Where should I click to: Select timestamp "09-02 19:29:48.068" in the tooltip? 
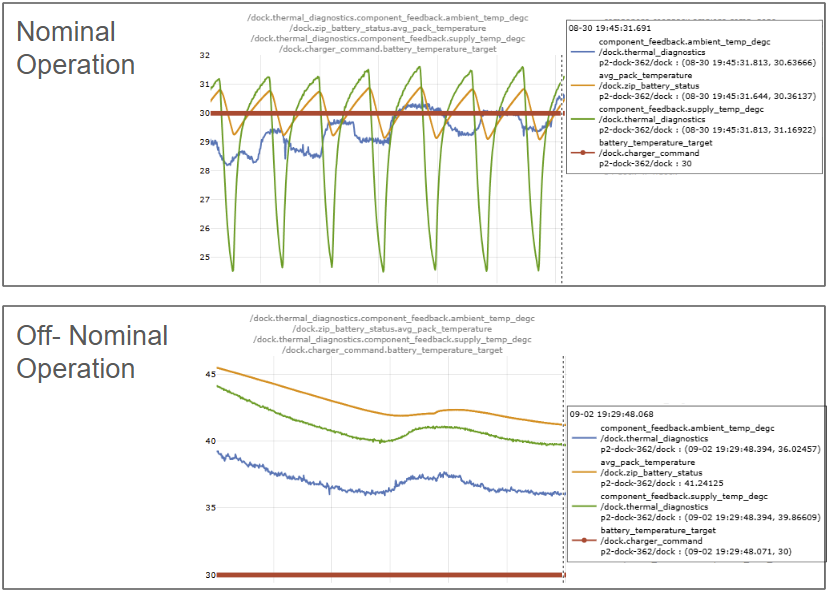click(x=611, y=414)
